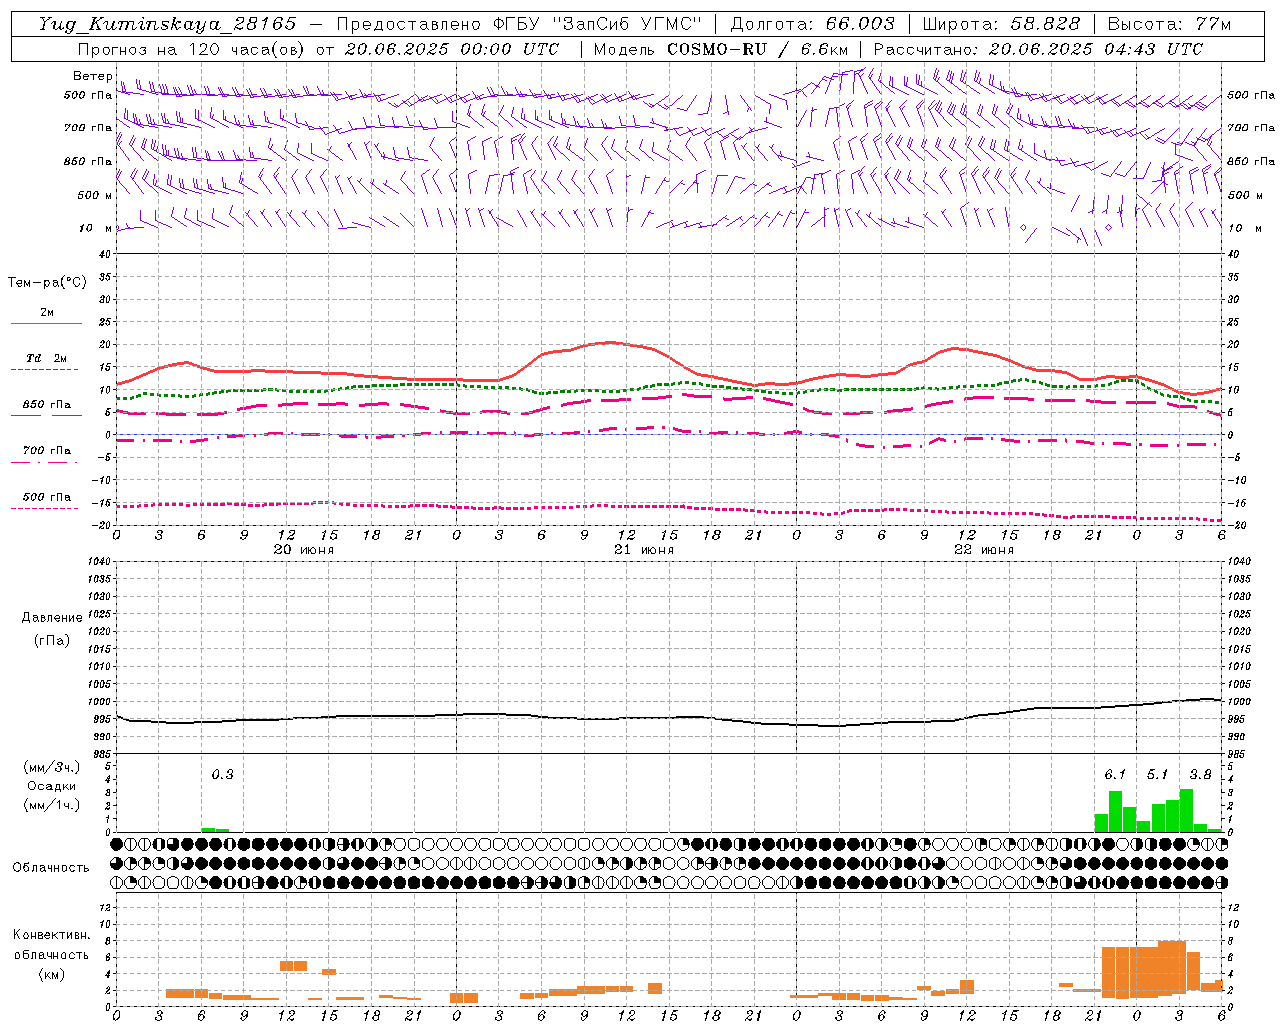Click the 'Широта: 58.828' value
Image resolution: width=1280 pixels, height=1024 pixels.
coord(1001,24)
